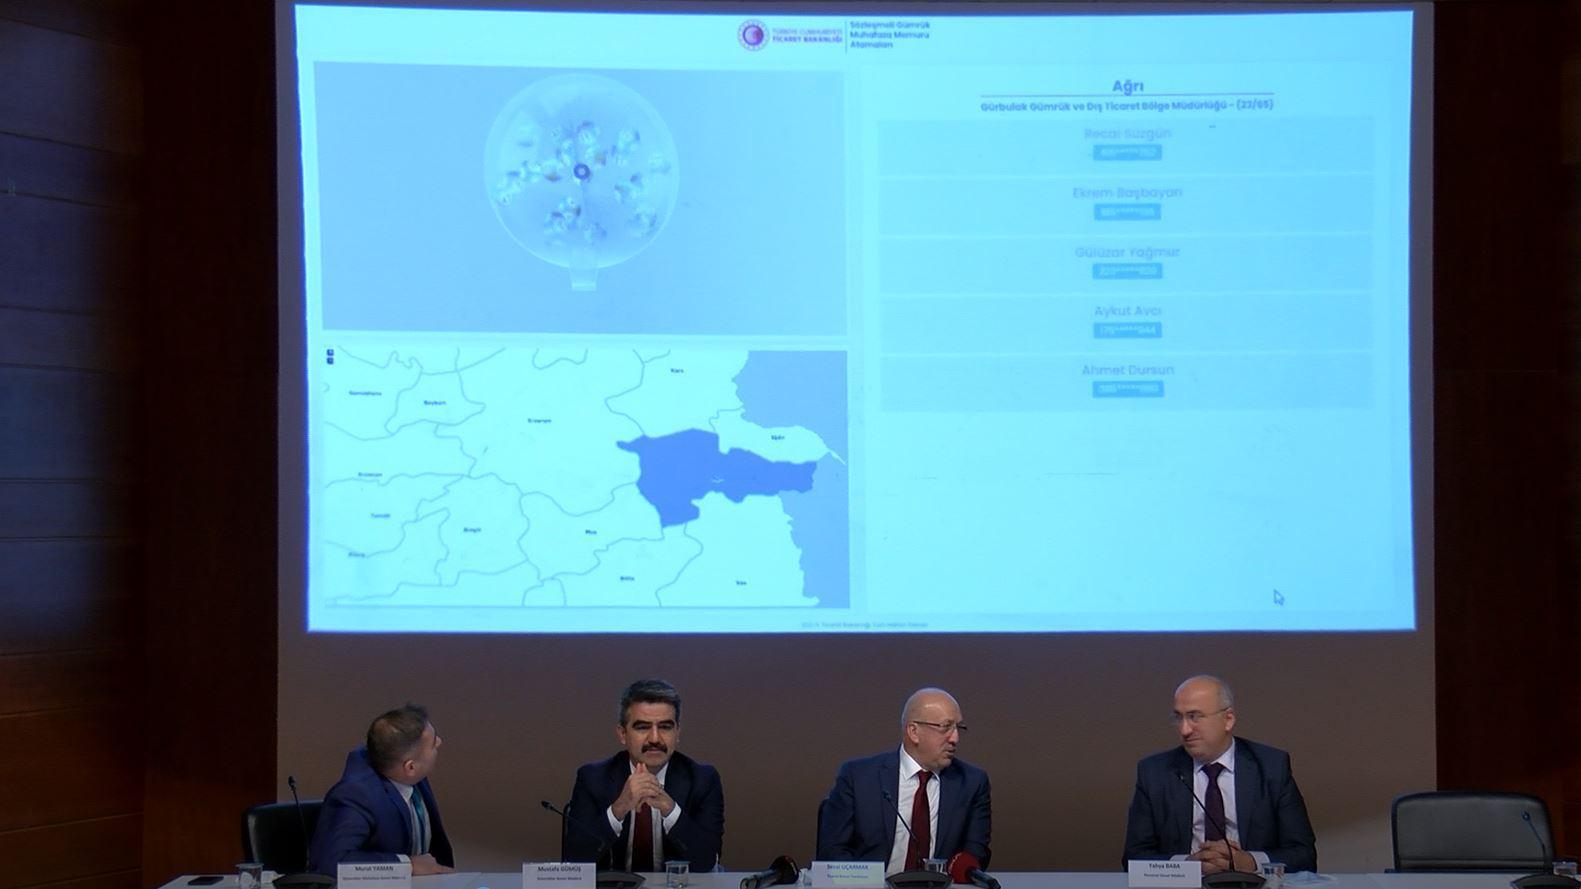This screenshot has width=1581, height=889.
Task: Open the Ağrı heading in results panel
Action: [x=1127, y=86]
